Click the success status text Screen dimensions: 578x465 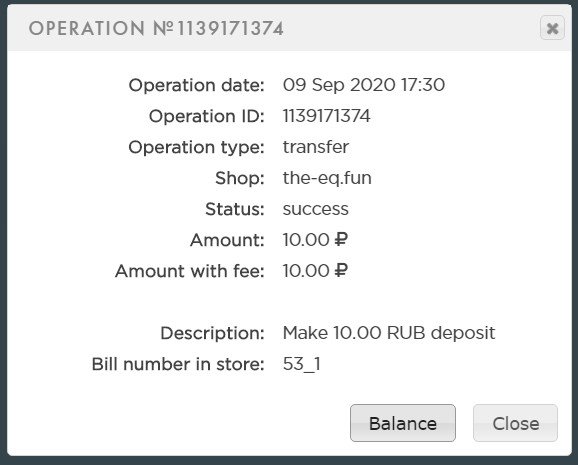pyautogui.click(x=315, y=209)
